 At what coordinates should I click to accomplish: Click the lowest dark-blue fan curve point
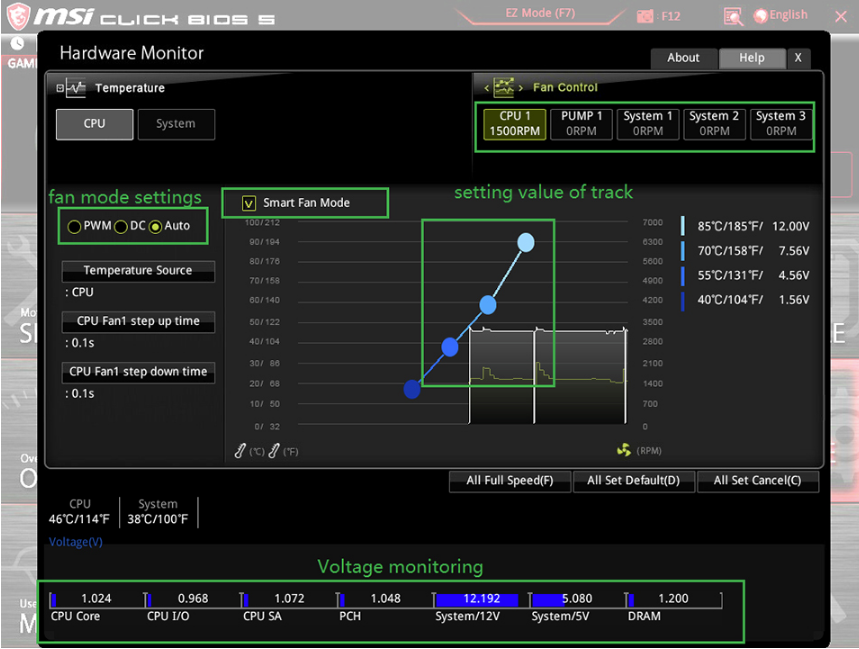click(x=412, y=389)
